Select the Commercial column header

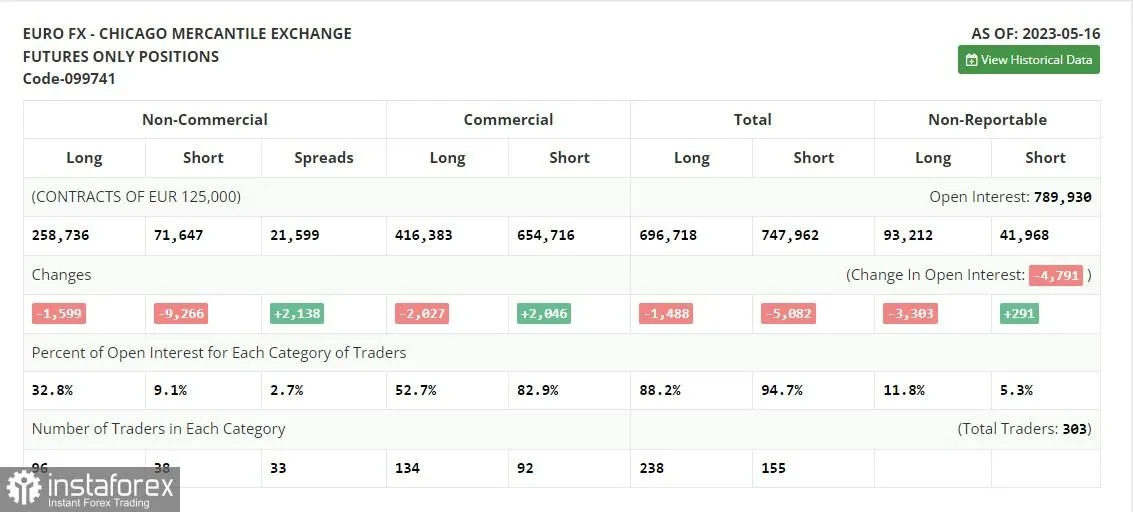[x=508, y=119]
